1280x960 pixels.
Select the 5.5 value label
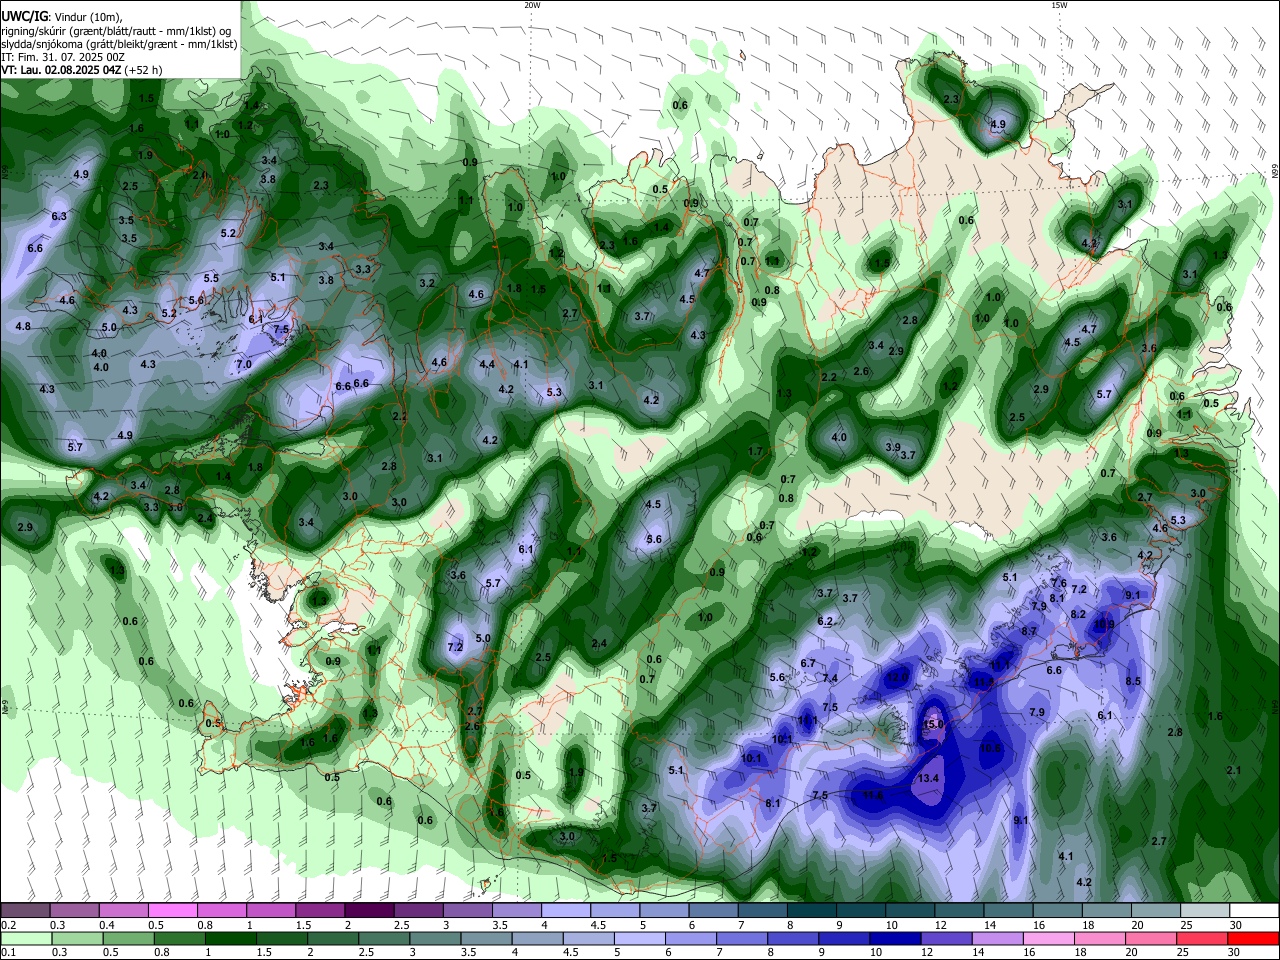211,278
